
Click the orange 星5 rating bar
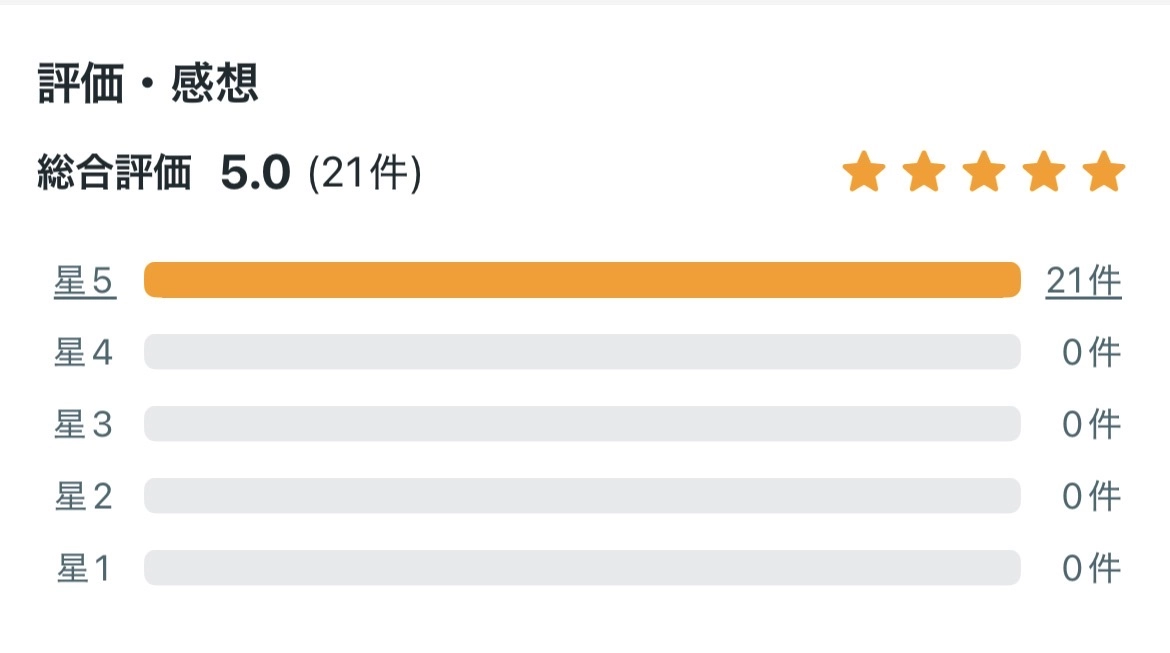(582, 280)
